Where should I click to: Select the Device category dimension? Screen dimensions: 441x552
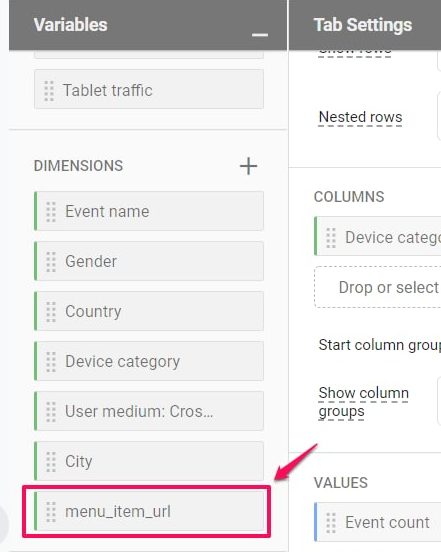click(x=149, y=361)
